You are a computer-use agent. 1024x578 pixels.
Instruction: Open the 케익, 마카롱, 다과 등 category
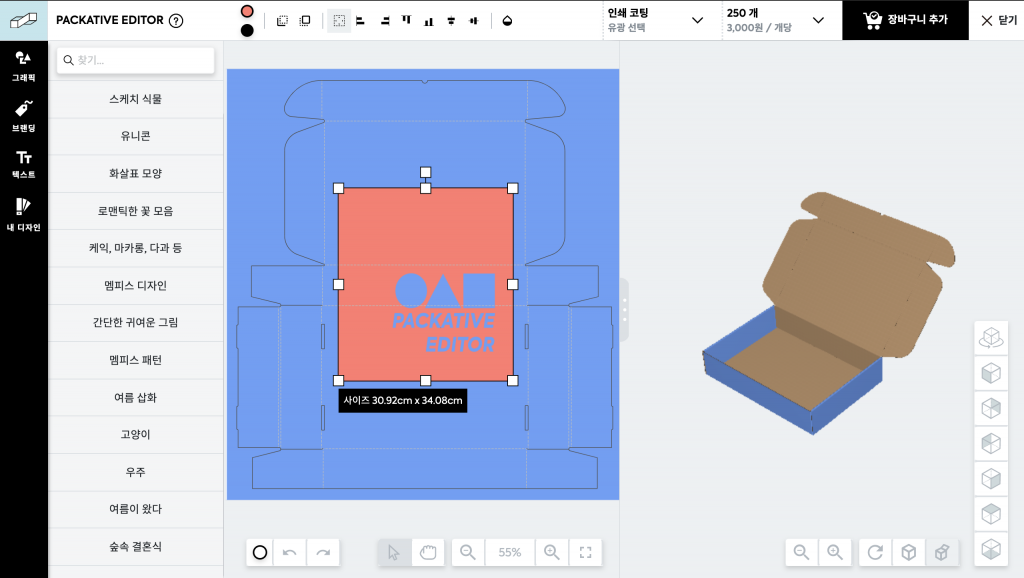136,248
